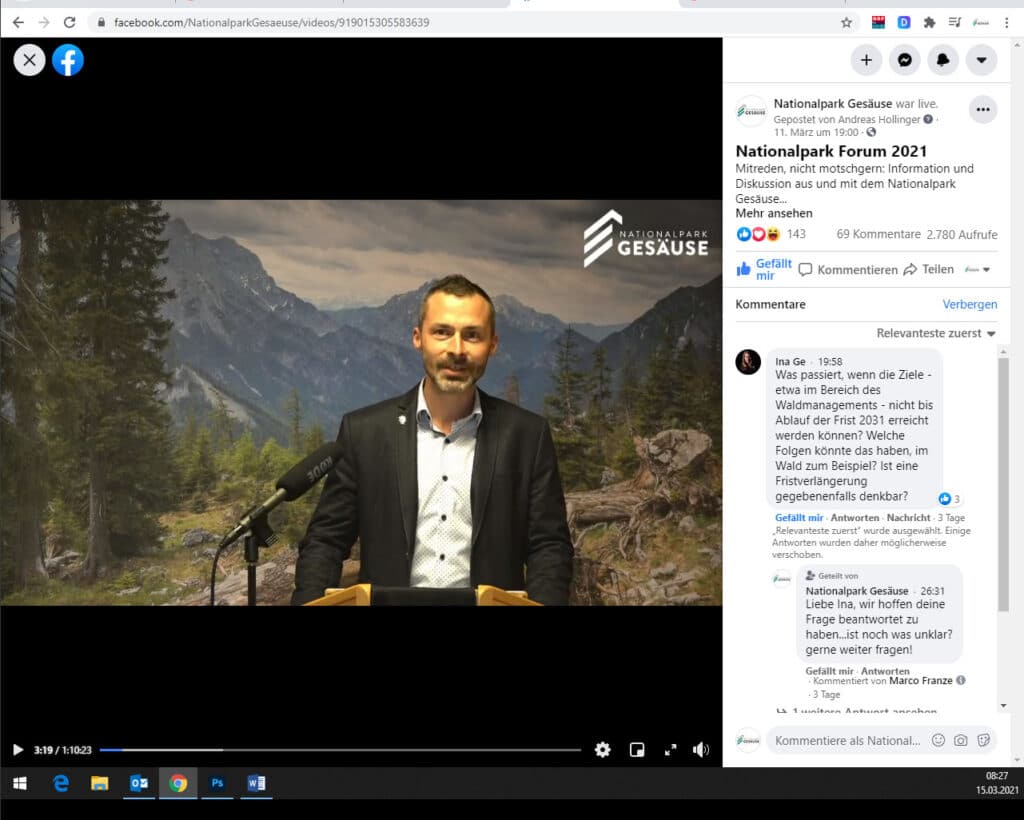Open video quality settings gear
This screenshot has width=1024, height=820.
(x=602, y=749)
